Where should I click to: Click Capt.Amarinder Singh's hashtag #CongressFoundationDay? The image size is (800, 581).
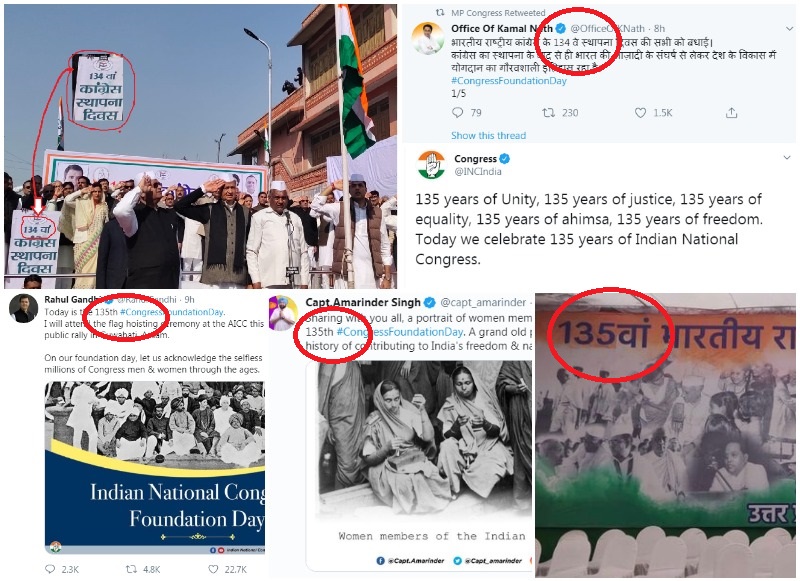click(x=400, y=332)
